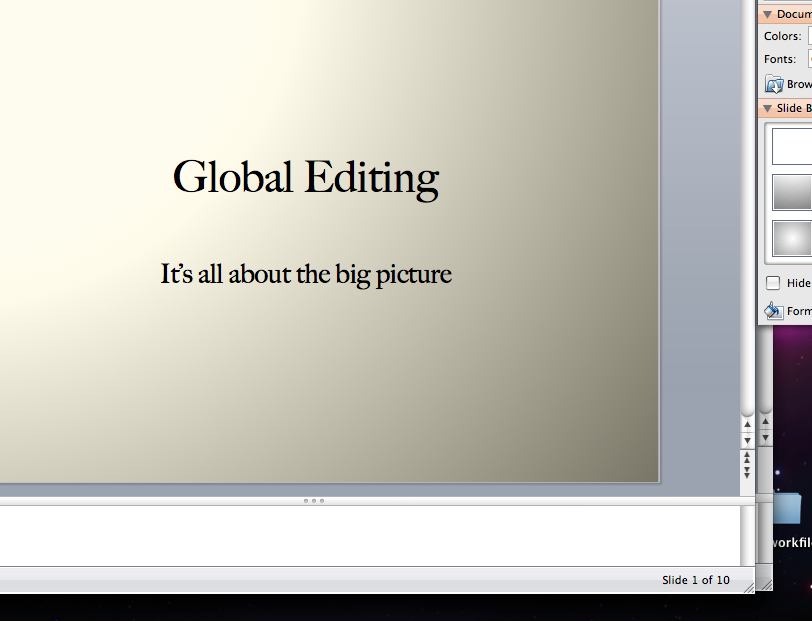Choose the plain white slide background swatch
812x621 pixels.
[792, 147]
